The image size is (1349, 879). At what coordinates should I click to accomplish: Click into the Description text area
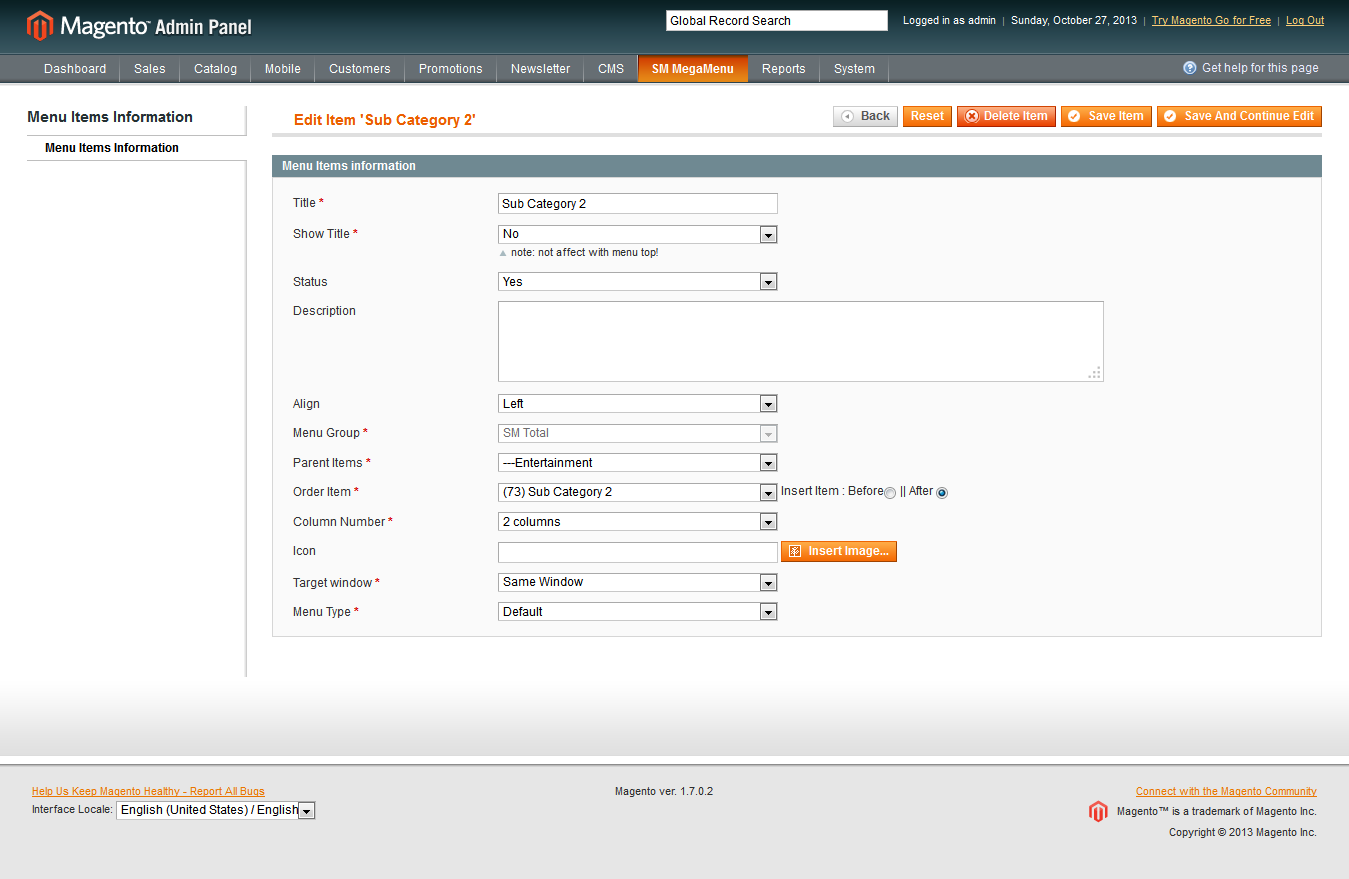pyautogui.click(x=801, y=341)
